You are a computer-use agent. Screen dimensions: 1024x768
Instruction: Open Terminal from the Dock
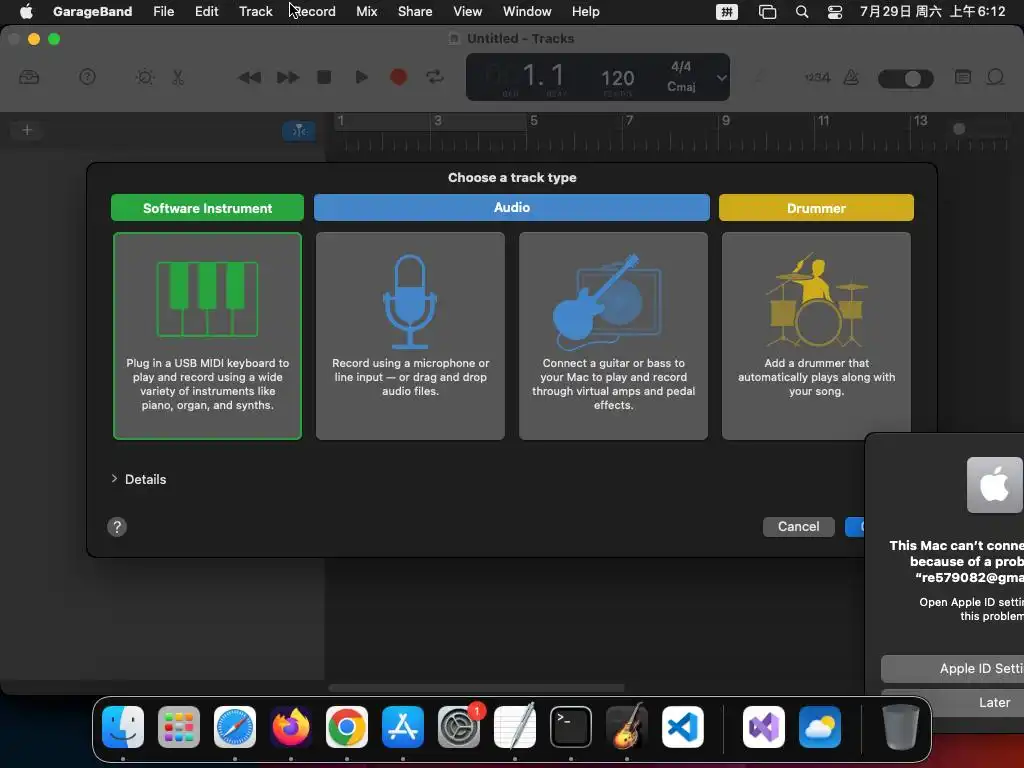[x=571, y=727]
